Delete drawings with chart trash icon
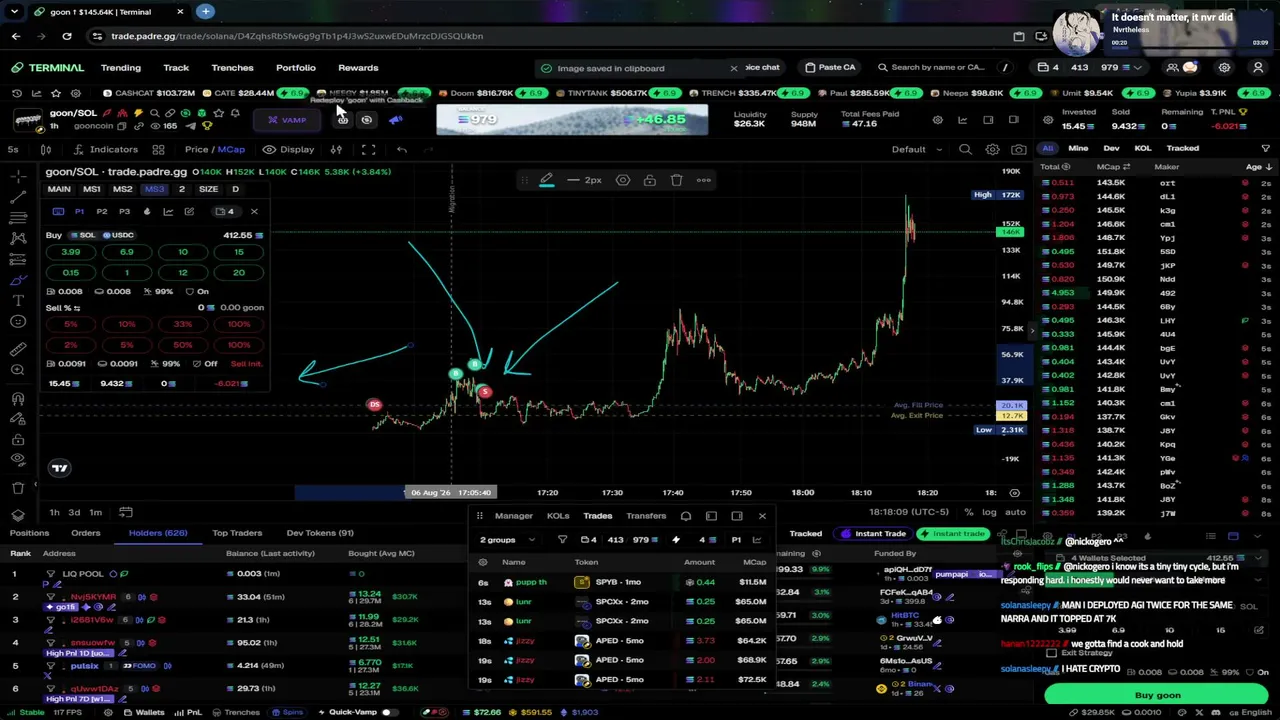The height and width of the screenshot is (720, 1280). point(18,488)
